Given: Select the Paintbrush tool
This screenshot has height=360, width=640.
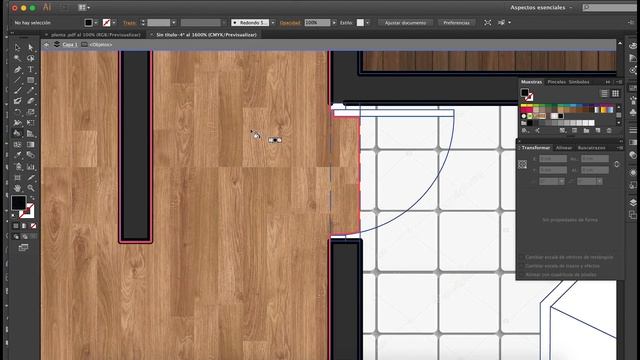Looking at the screenshot, I should pyautogui.click(x=17, y=91).
